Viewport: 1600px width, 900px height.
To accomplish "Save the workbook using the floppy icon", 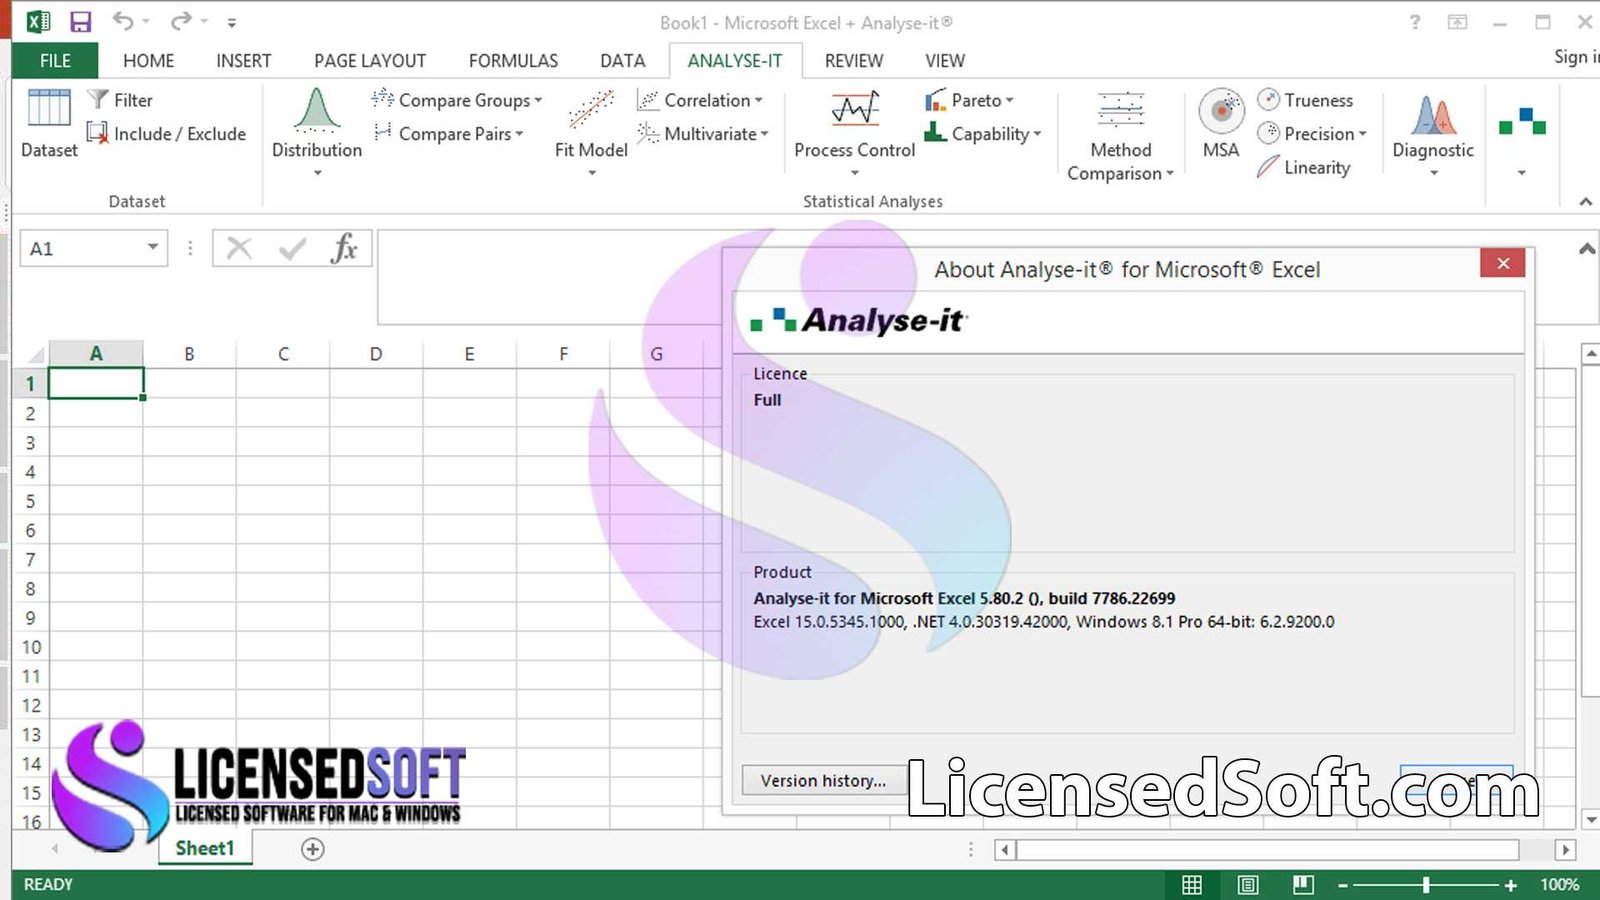I will pos(80,21).
